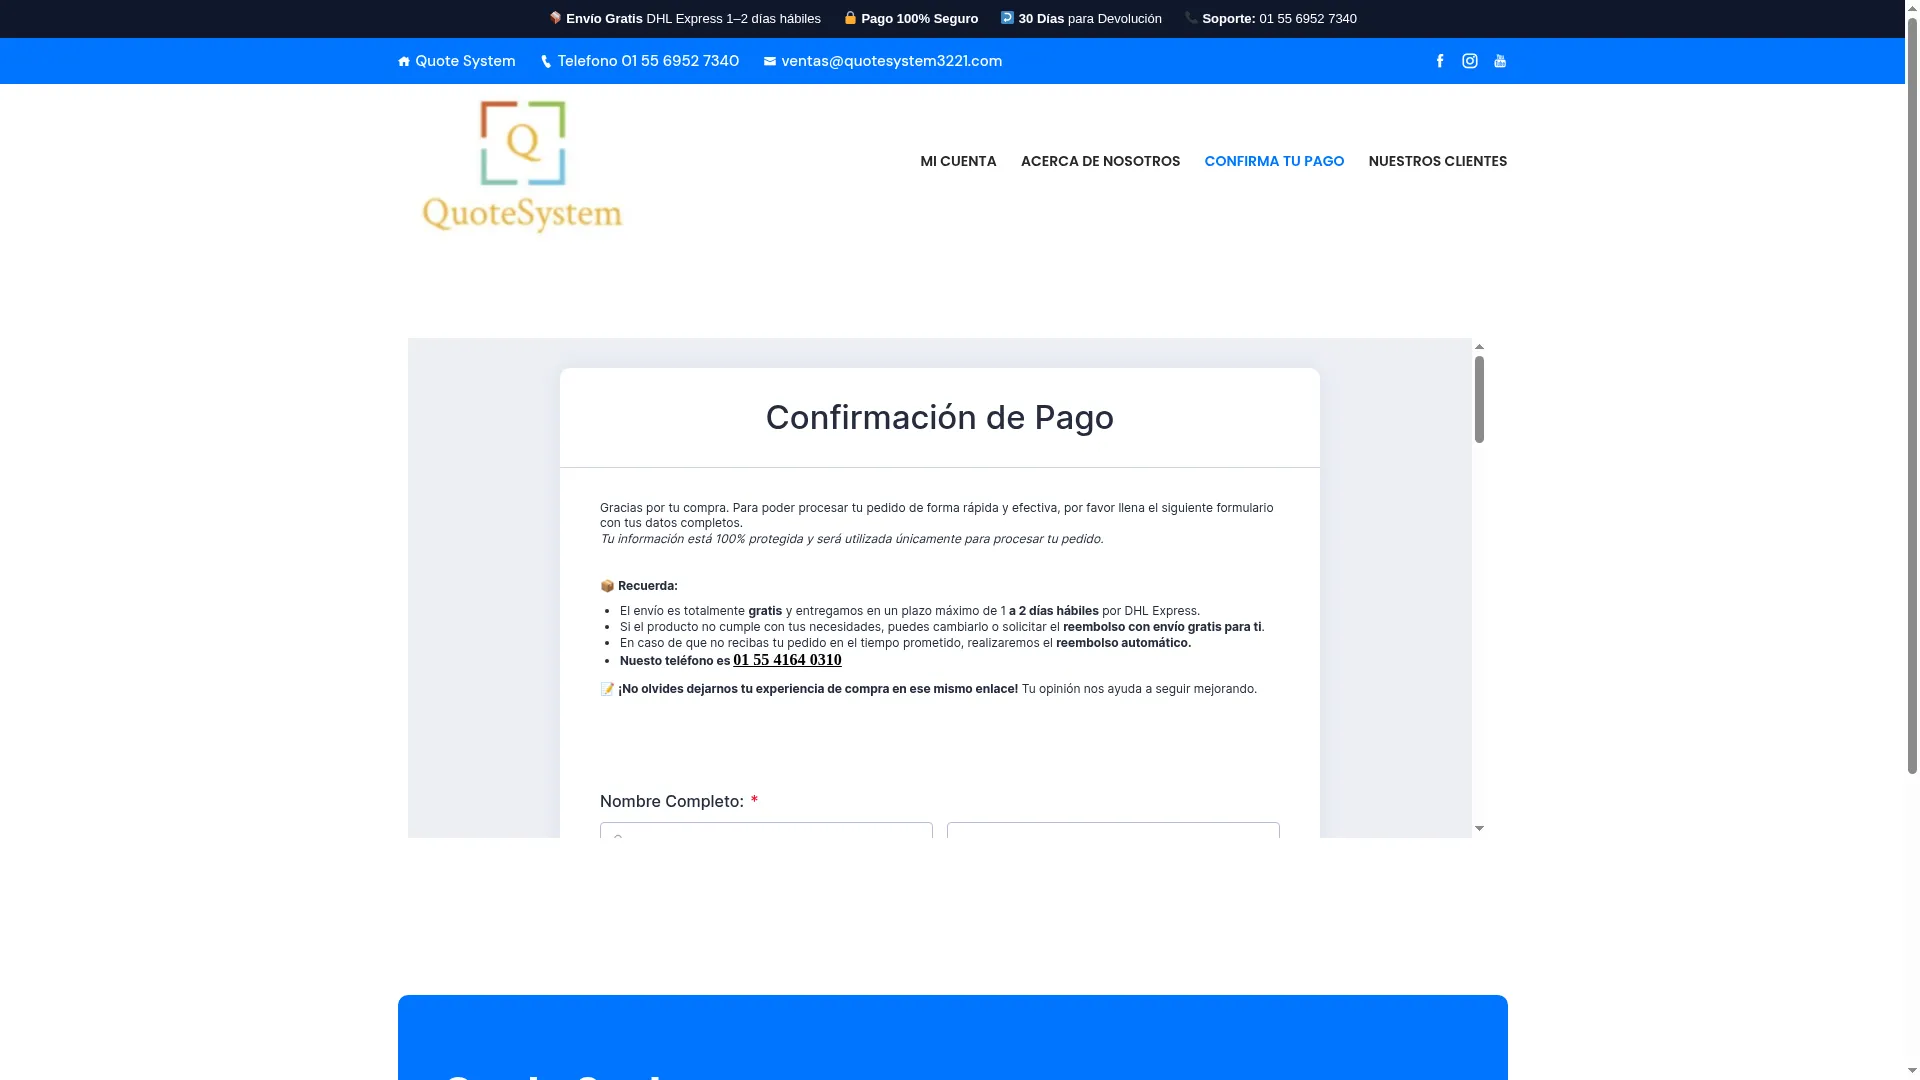
Task: Click the memo emoji before No olvides
Action: 607,689
